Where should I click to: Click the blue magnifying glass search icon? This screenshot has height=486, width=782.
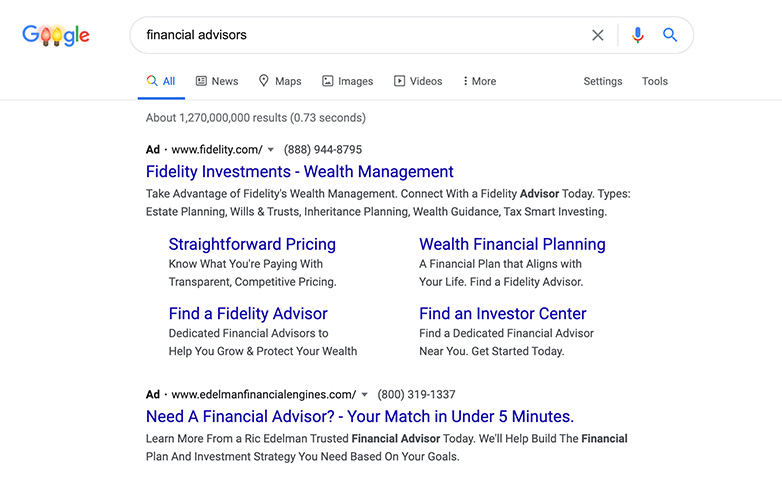point(670,35)
